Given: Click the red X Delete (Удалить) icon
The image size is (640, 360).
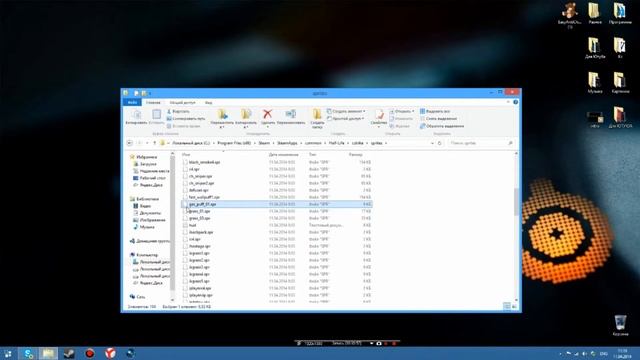Looking at the screenshot, I should tap(268, 114).
